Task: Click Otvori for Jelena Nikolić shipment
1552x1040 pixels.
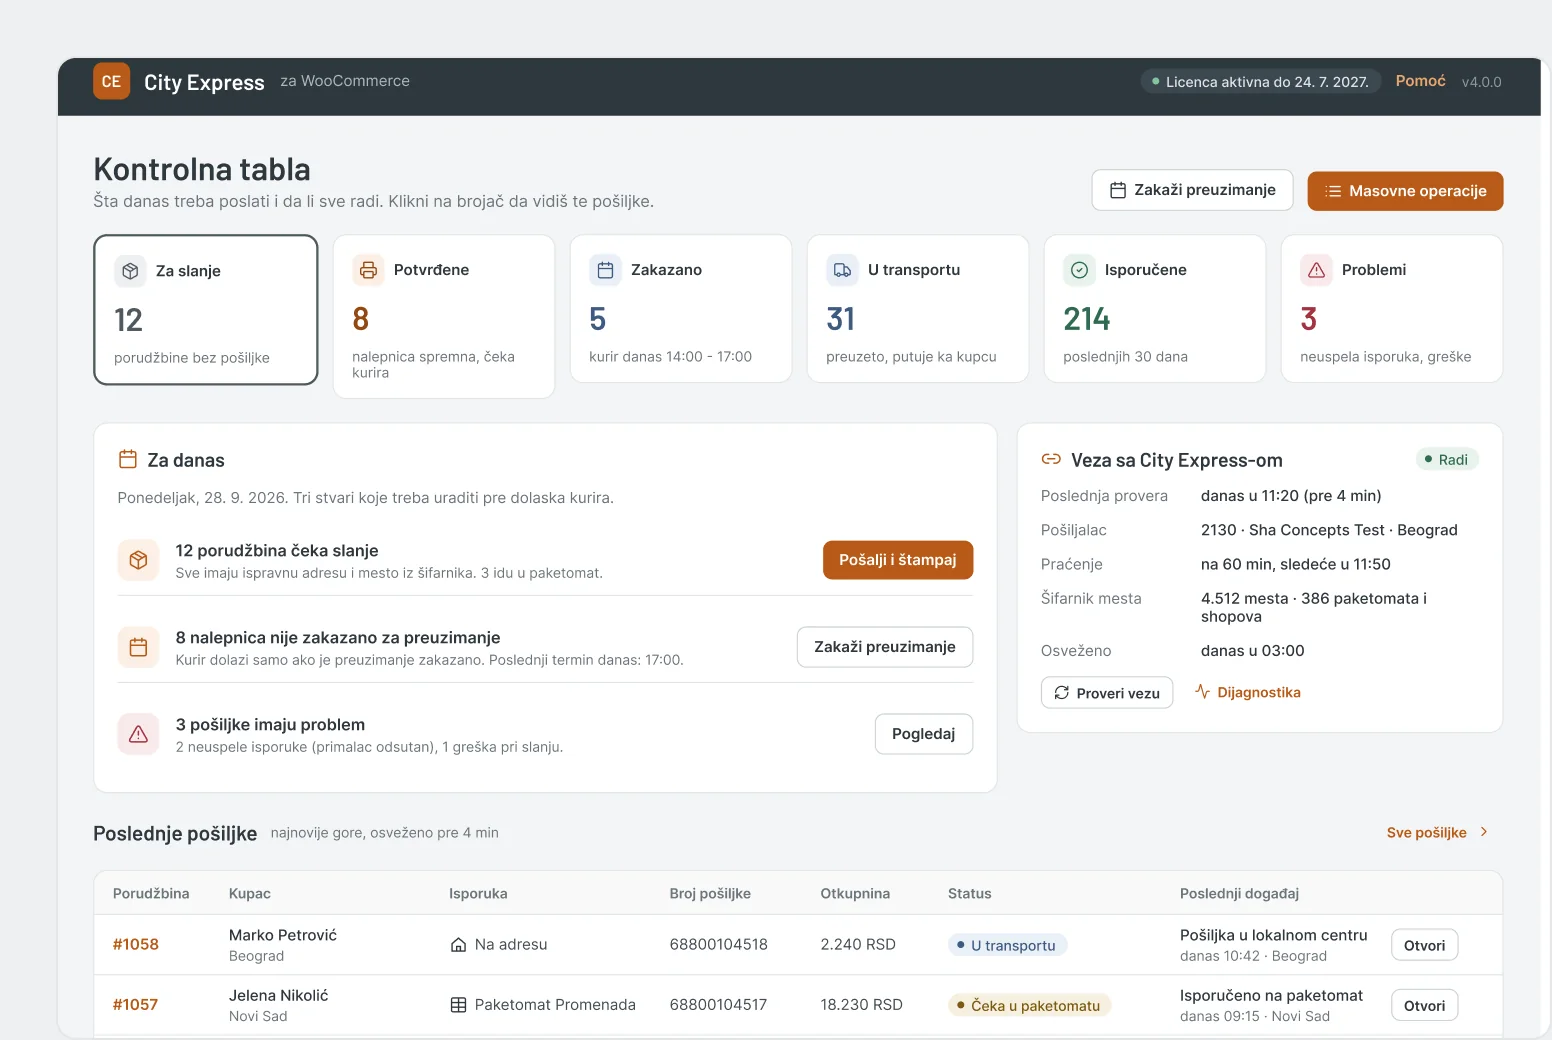Action: [1424, 1005]
